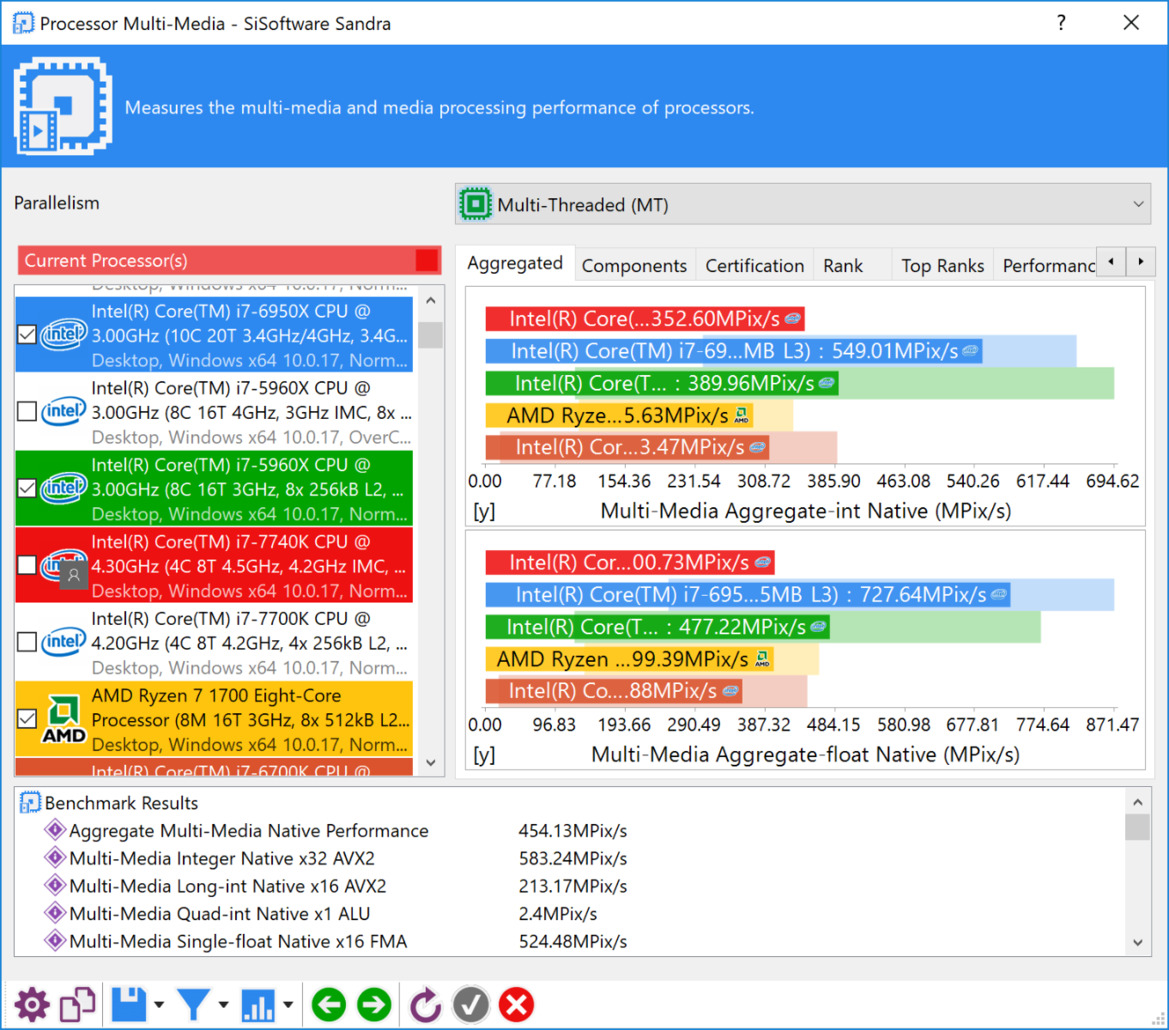Click processor list scroll up arrow
1169x1030 pixels.
pos(430,300)
